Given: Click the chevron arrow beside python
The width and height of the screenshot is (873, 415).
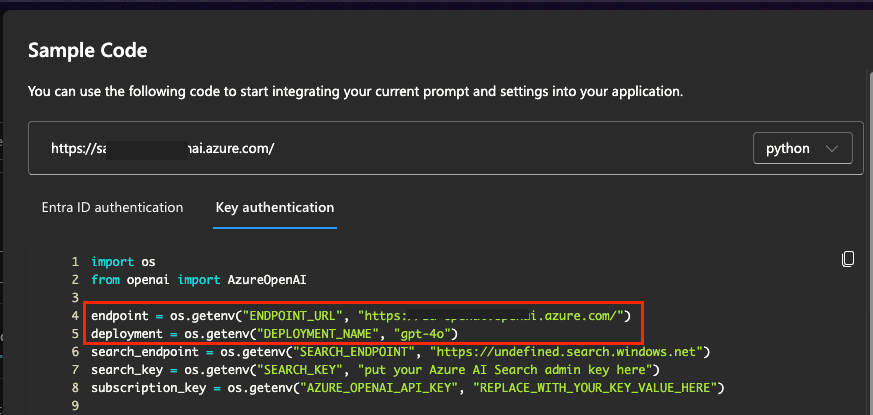Looking at the screenshot, I should tap(832, 148).
